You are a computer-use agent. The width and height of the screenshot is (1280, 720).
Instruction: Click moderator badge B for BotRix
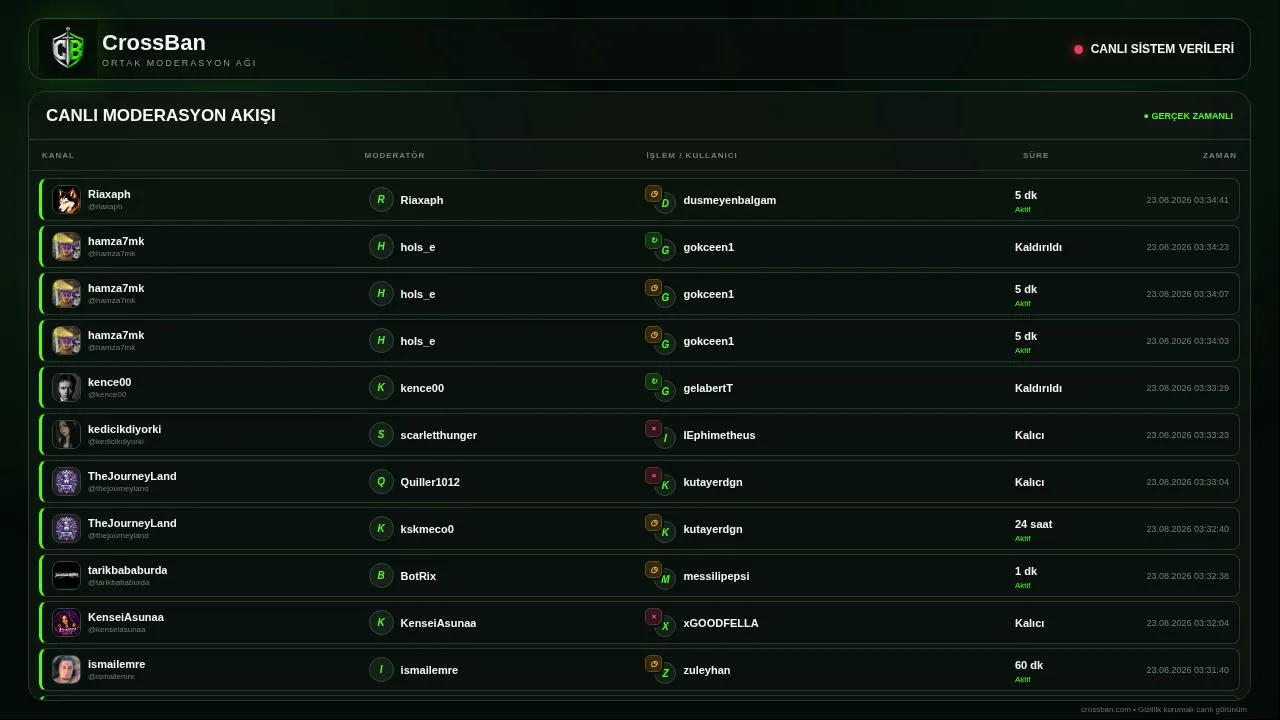[x=381, y=576]
